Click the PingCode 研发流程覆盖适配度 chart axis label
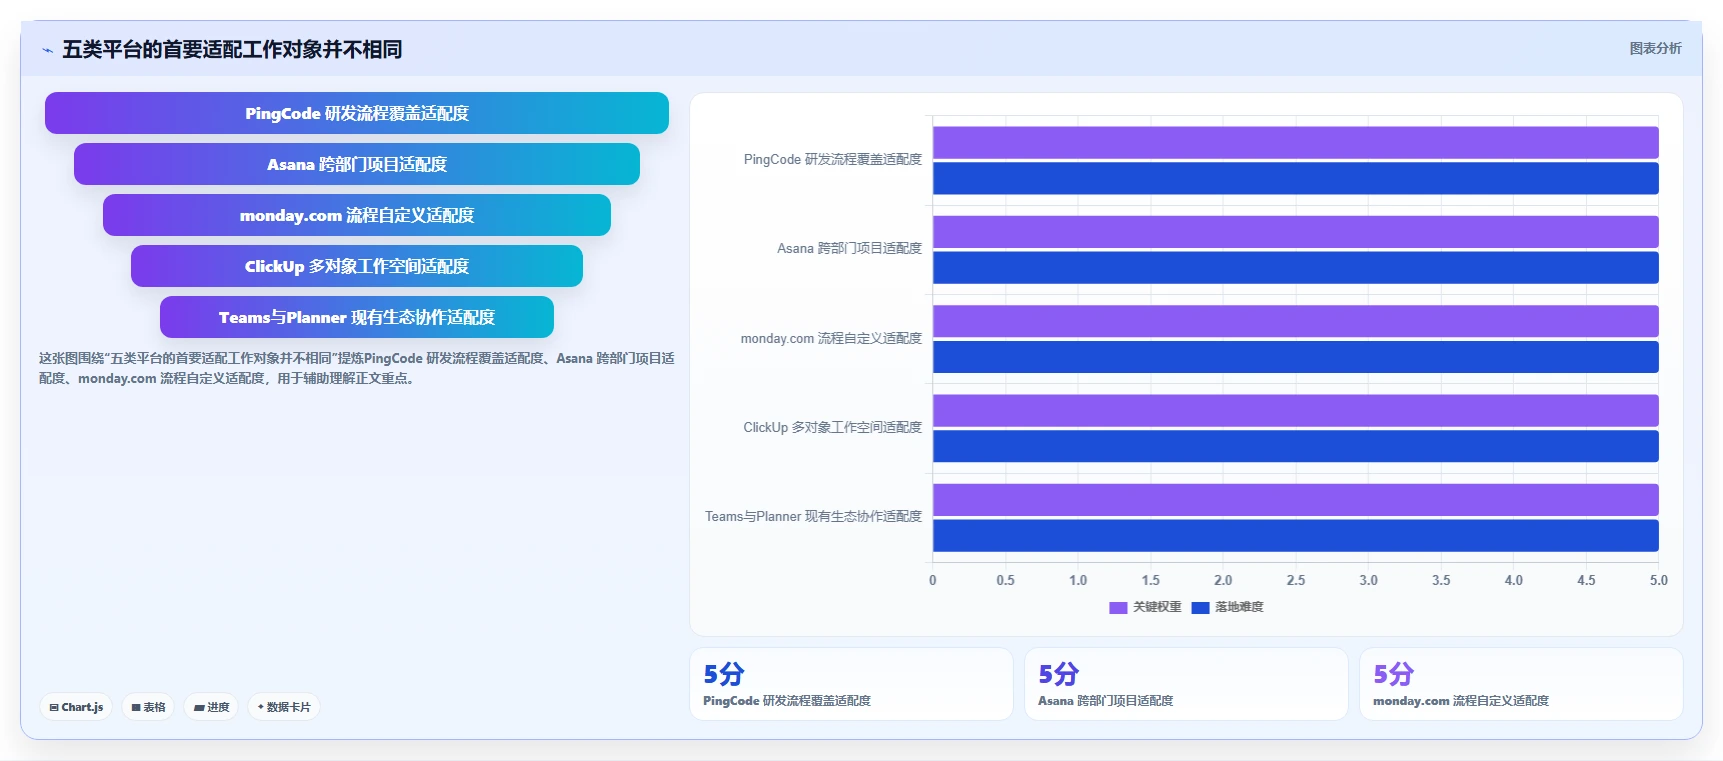This screenshot has width=1723, height=761. click(832, 160)
